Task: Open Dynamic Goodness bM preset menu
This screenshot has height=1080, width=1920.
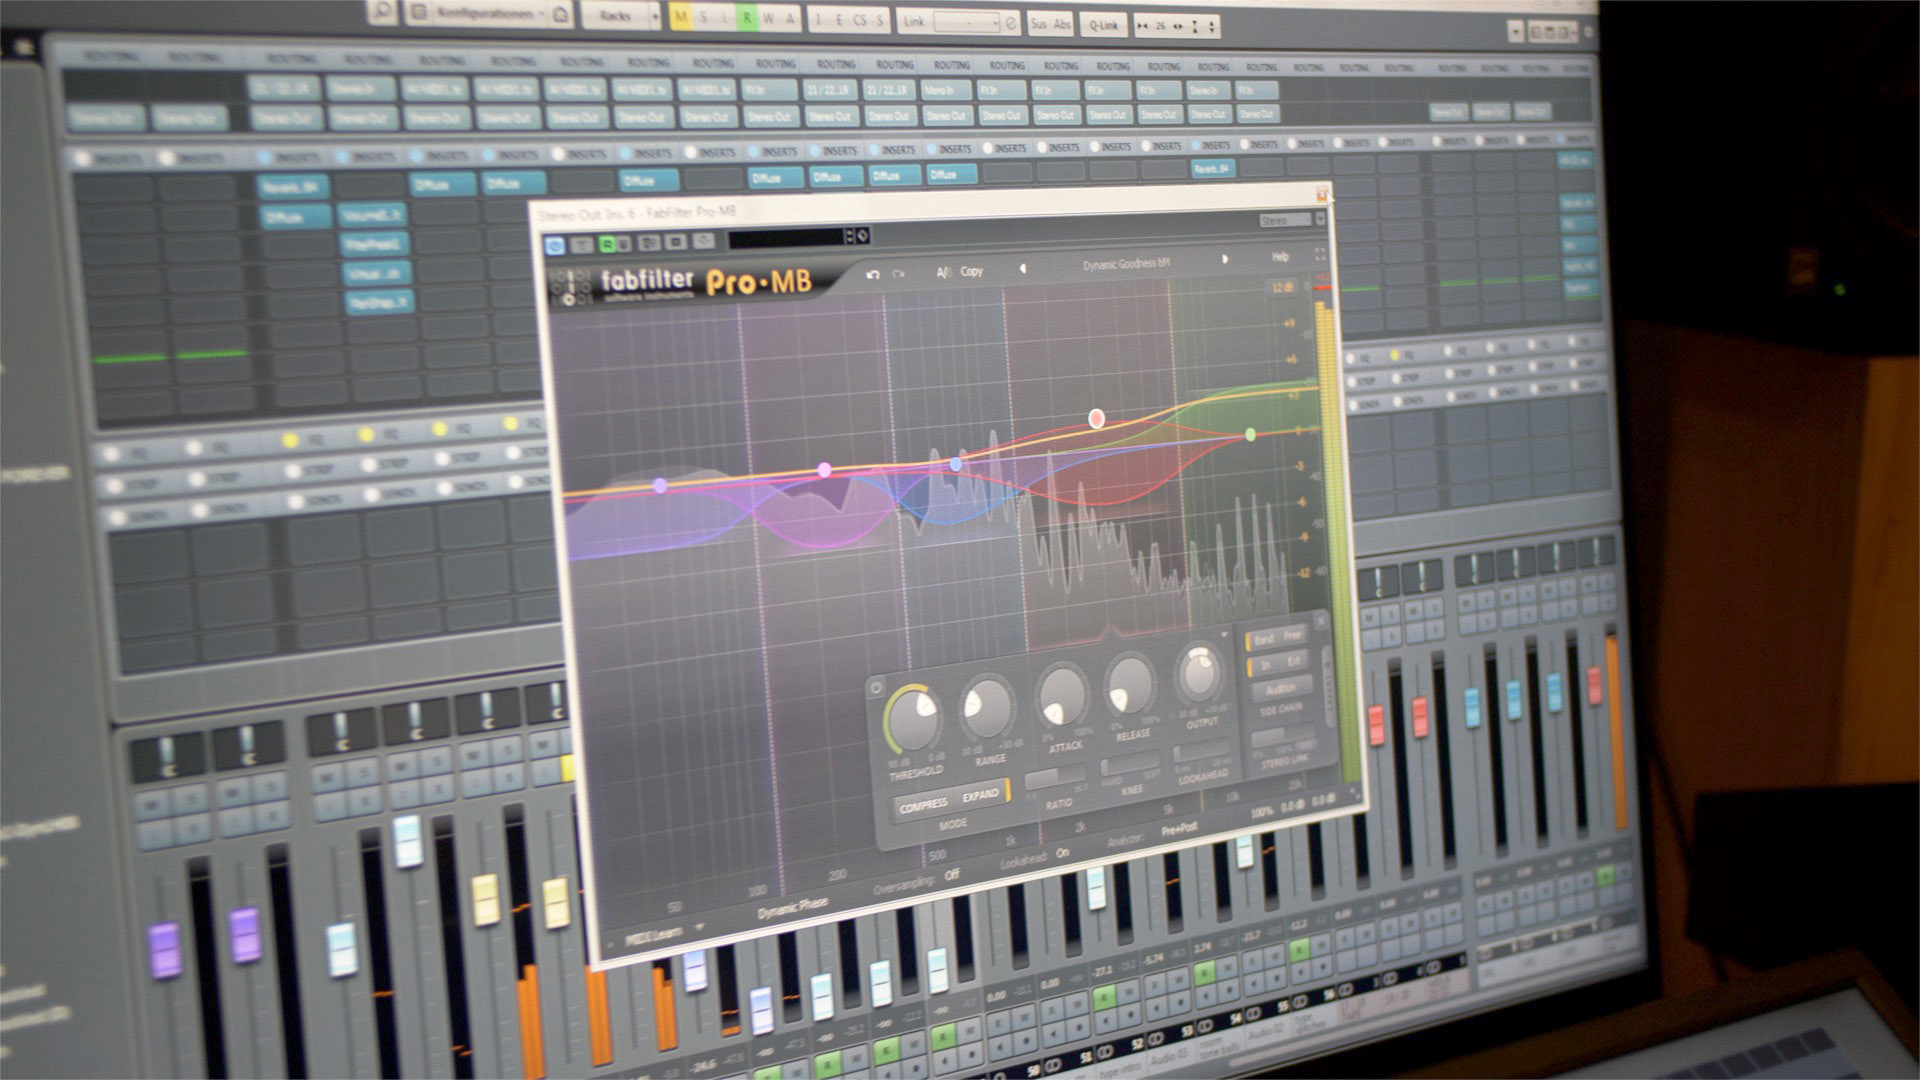Action: [x=1126, y=264]
